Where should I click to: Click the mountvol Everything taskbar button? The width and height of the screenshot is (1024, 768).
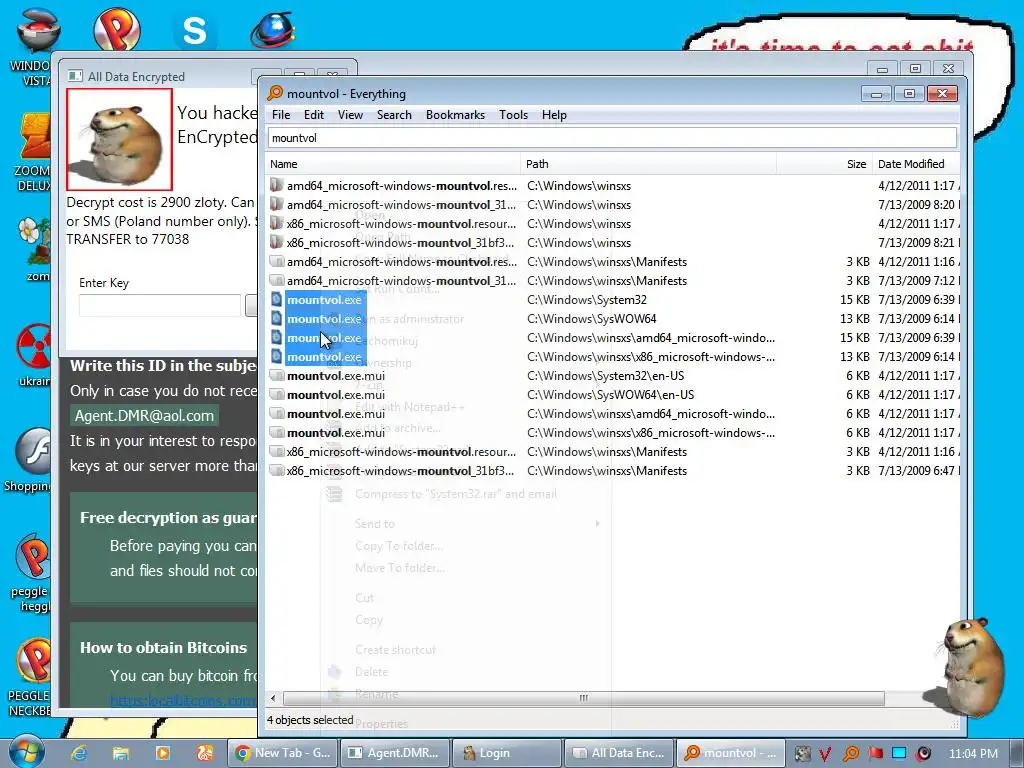pos(729,753)
